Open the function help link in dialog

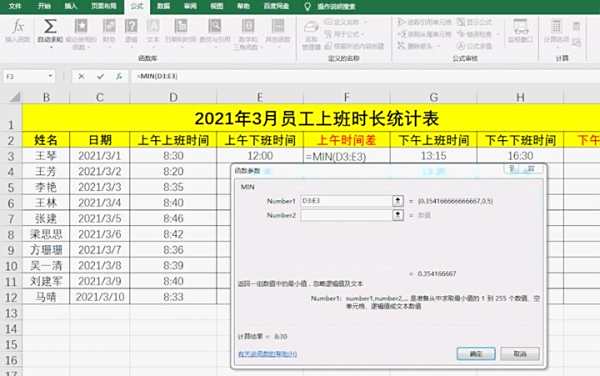click(x=267, y=354)
